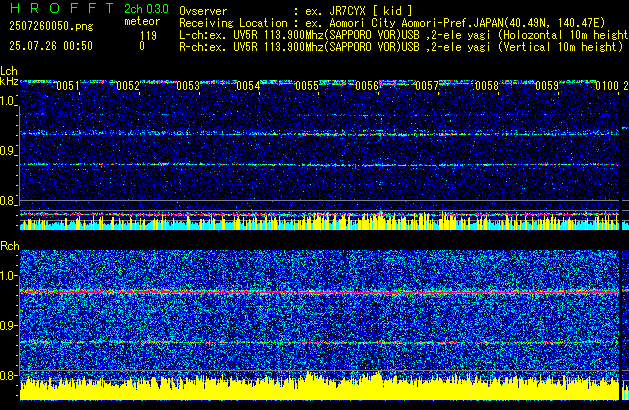Image resolution: width=629 pixels, height=410 pixels.
Task: Click the 0051 time marker
Action: 68,86
